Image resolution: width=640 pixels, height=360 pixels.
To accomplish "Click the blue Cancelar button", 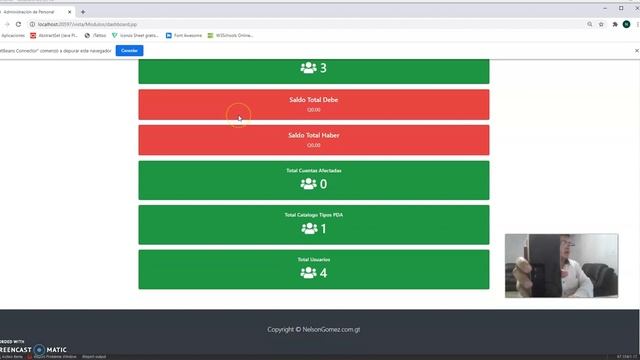I will [129, 51].
